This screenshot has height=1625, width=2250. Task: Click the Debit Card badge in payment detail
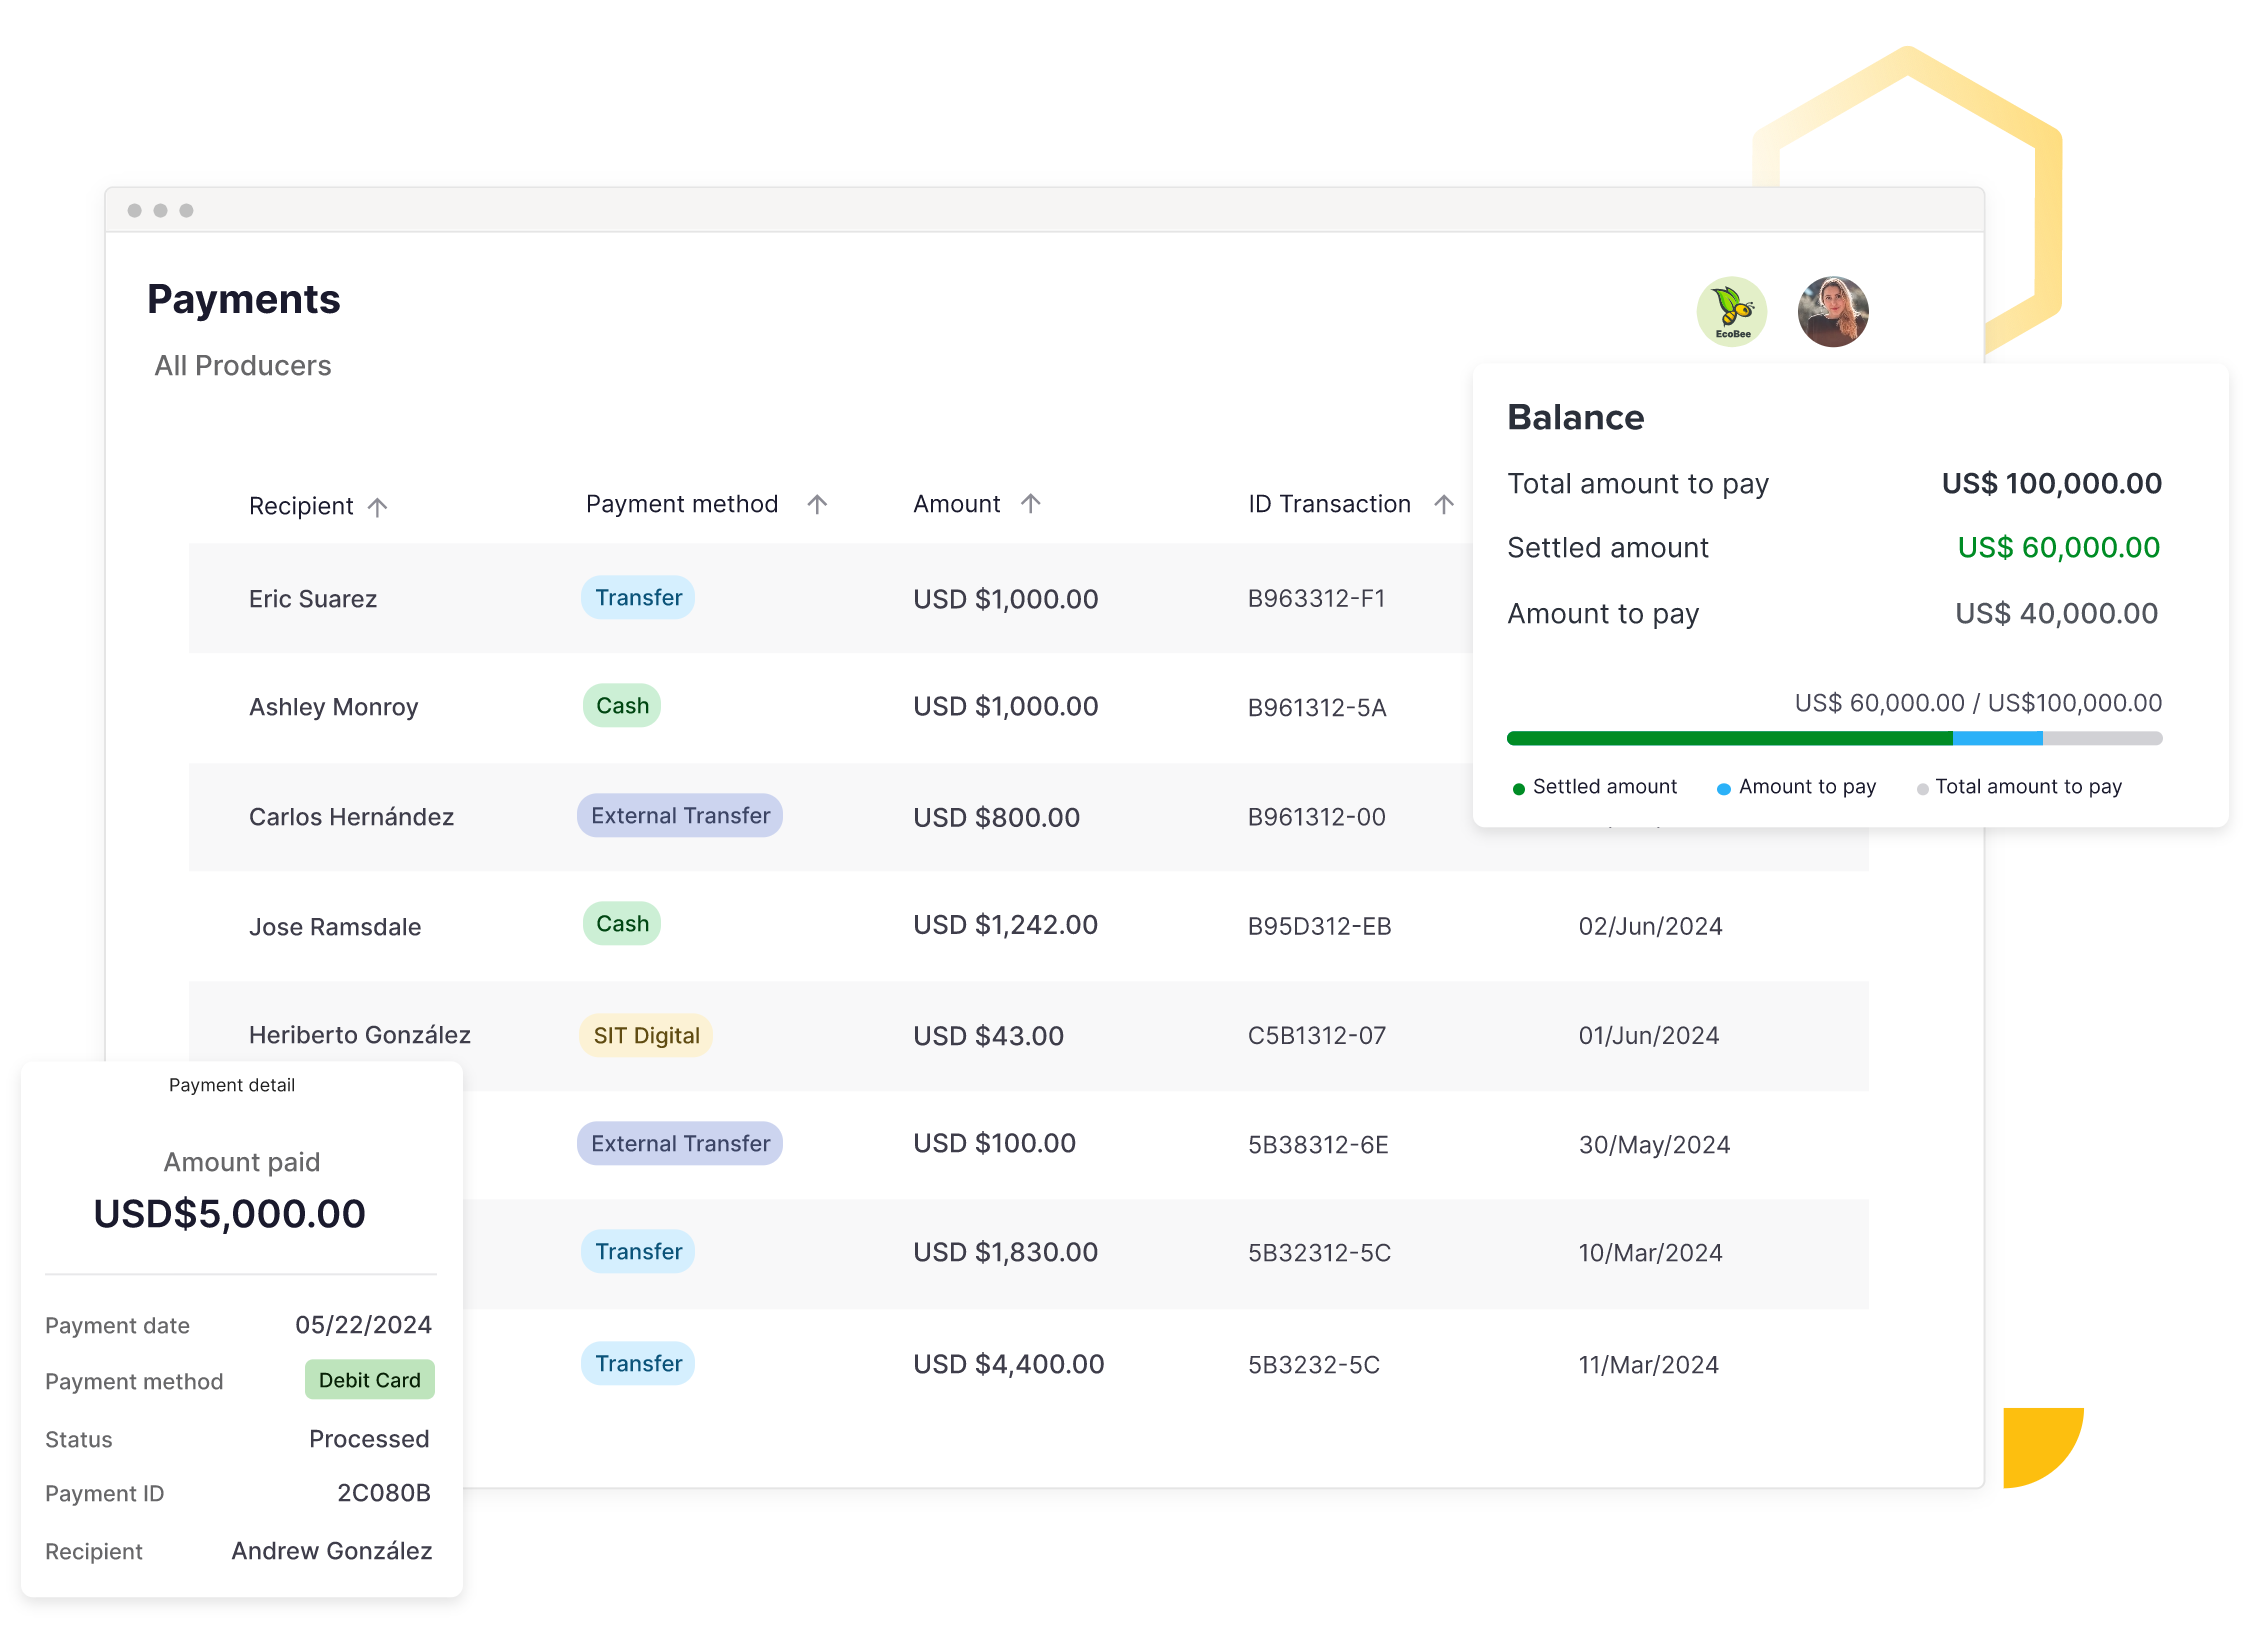[x=369, y=1380]
